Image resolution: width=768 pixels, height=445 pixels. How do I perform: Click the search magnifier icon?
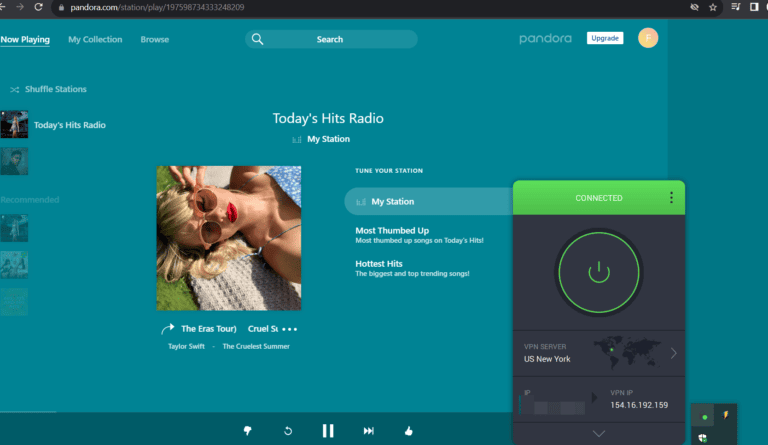coord(258,39)
